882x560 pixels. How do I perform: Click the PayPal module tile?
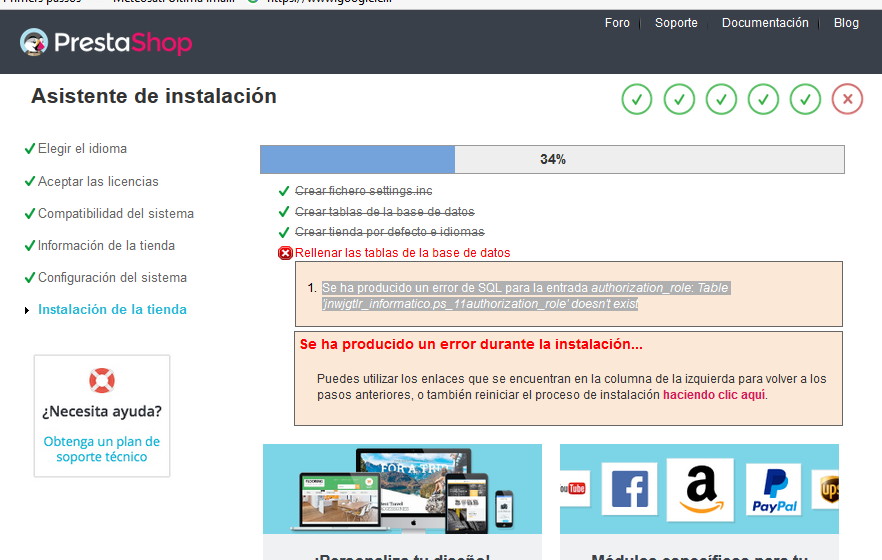click(775, 490)
